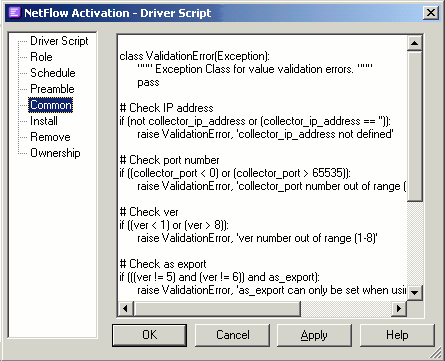Click the 'class ValidationError(Exception):' line
The width and height of the screenshot is (445, 361).
(x=195, y=56)
